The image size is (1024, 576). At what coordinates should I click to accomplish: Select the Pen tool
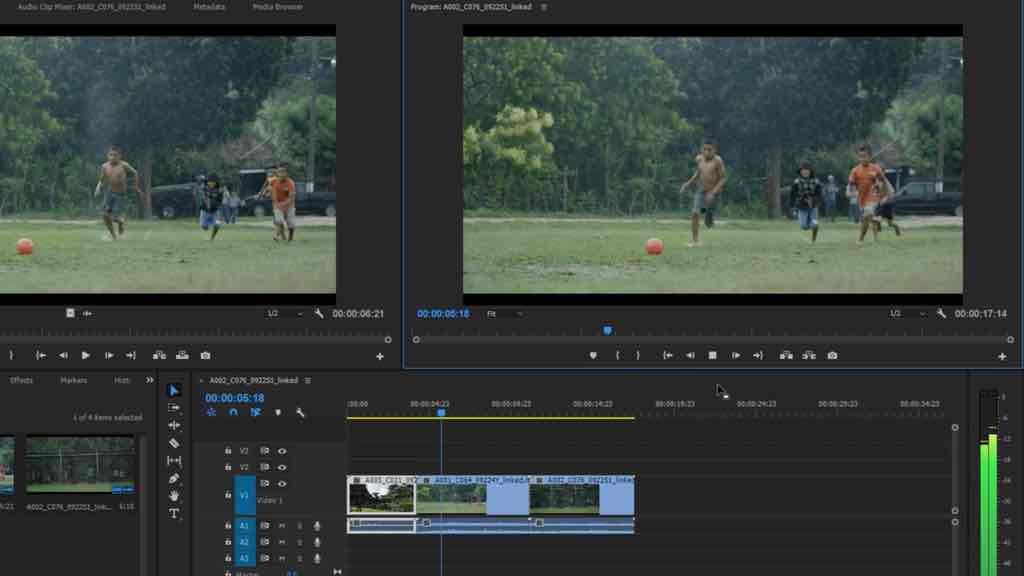(x=174, y=479)
